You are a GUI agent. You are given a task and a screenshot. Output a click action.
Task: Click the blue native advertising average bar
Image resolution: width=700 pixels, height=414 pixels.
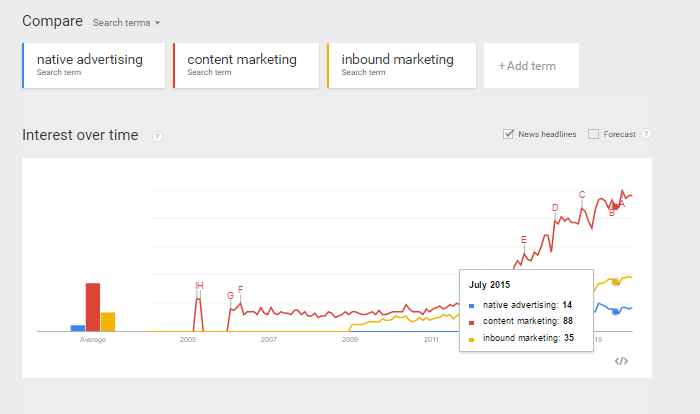pos(77,327)
